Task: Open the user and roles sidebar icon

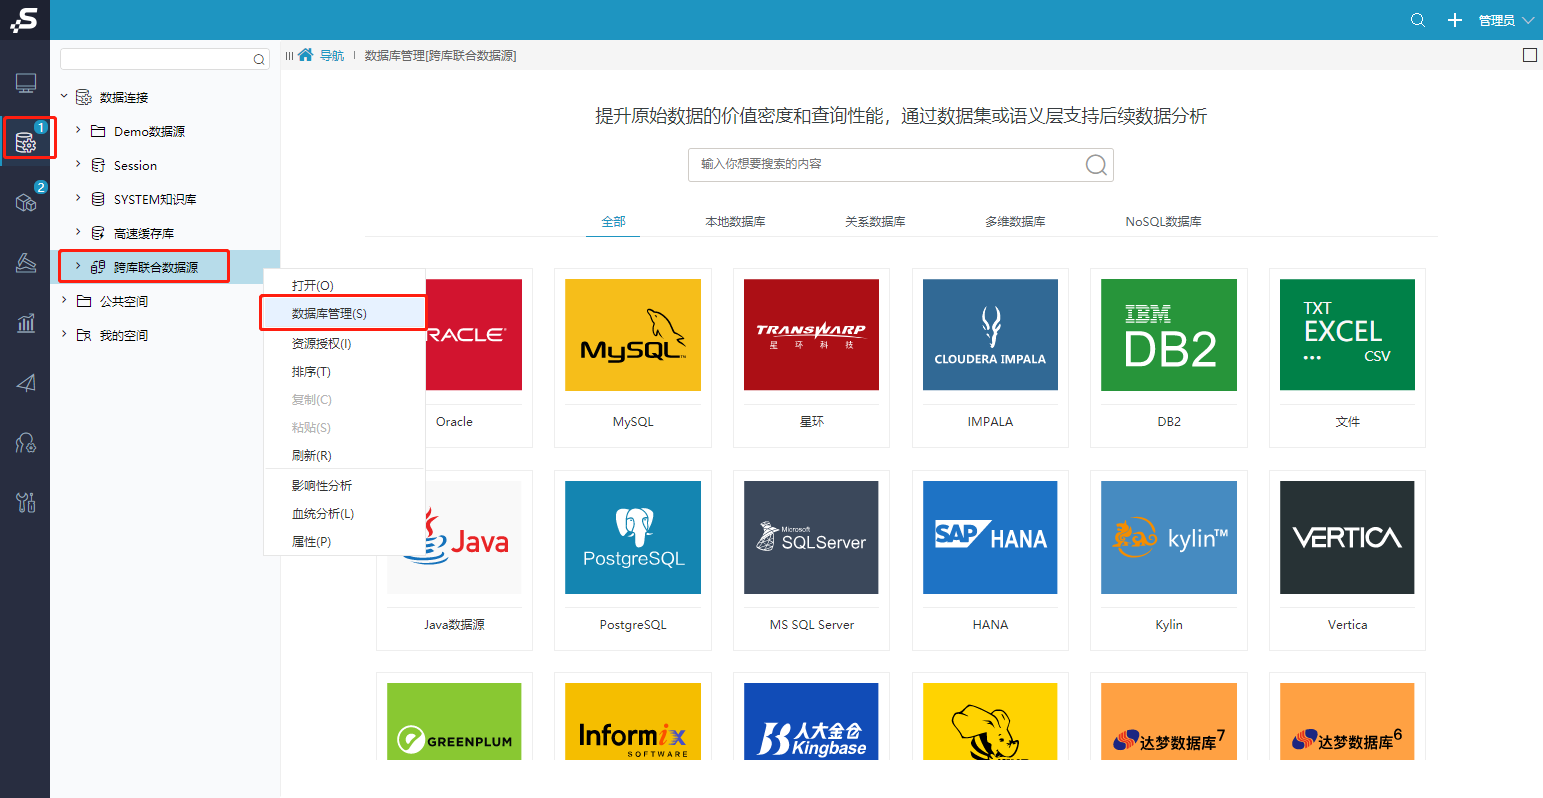Action: tap(26, 442)
